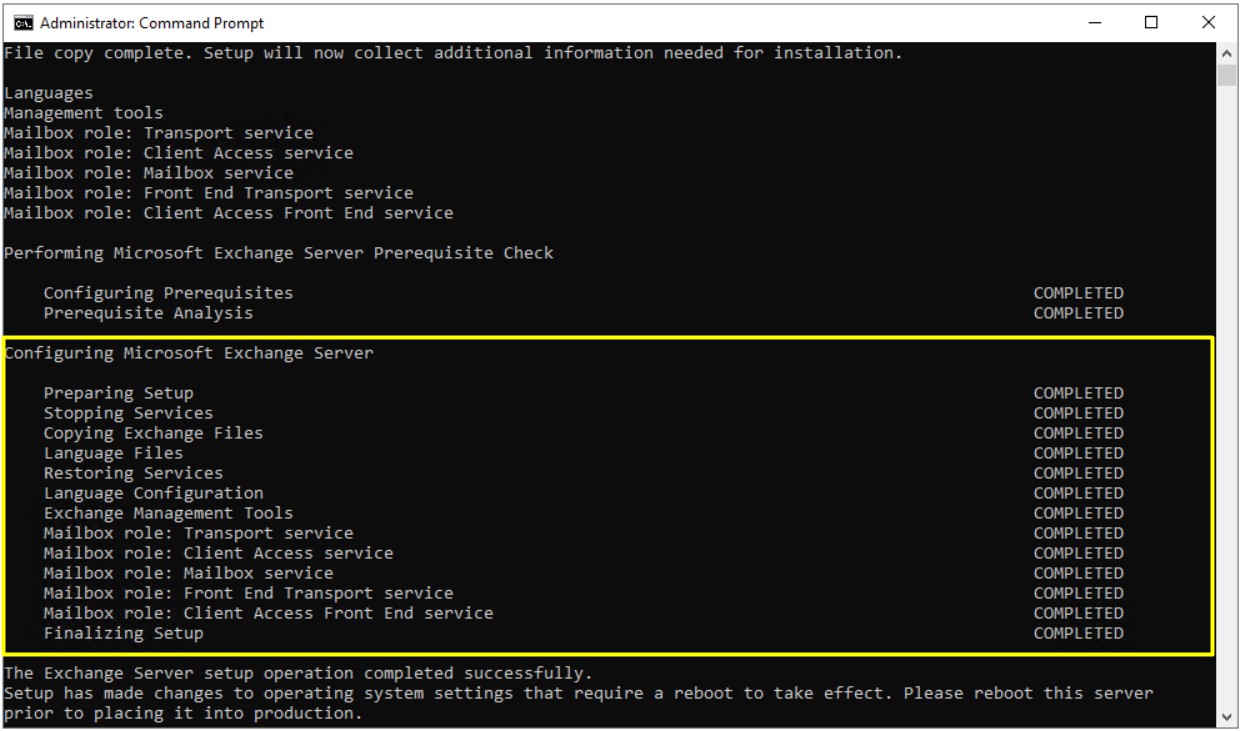This screenshot has width=1241, height=731.
Task: Click COMPLETED beside 'Client Access Front End service'
Action: 1079,613
